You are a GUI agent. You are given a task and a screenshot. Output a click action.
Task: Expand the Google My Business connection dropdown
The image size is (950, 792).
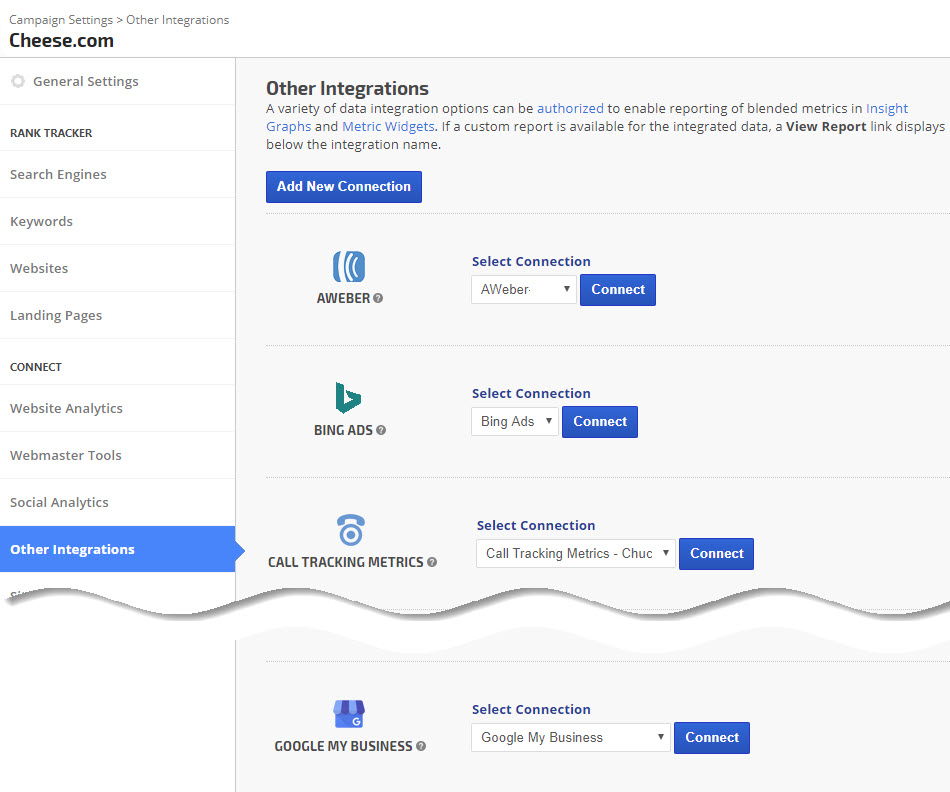(570, 738)
